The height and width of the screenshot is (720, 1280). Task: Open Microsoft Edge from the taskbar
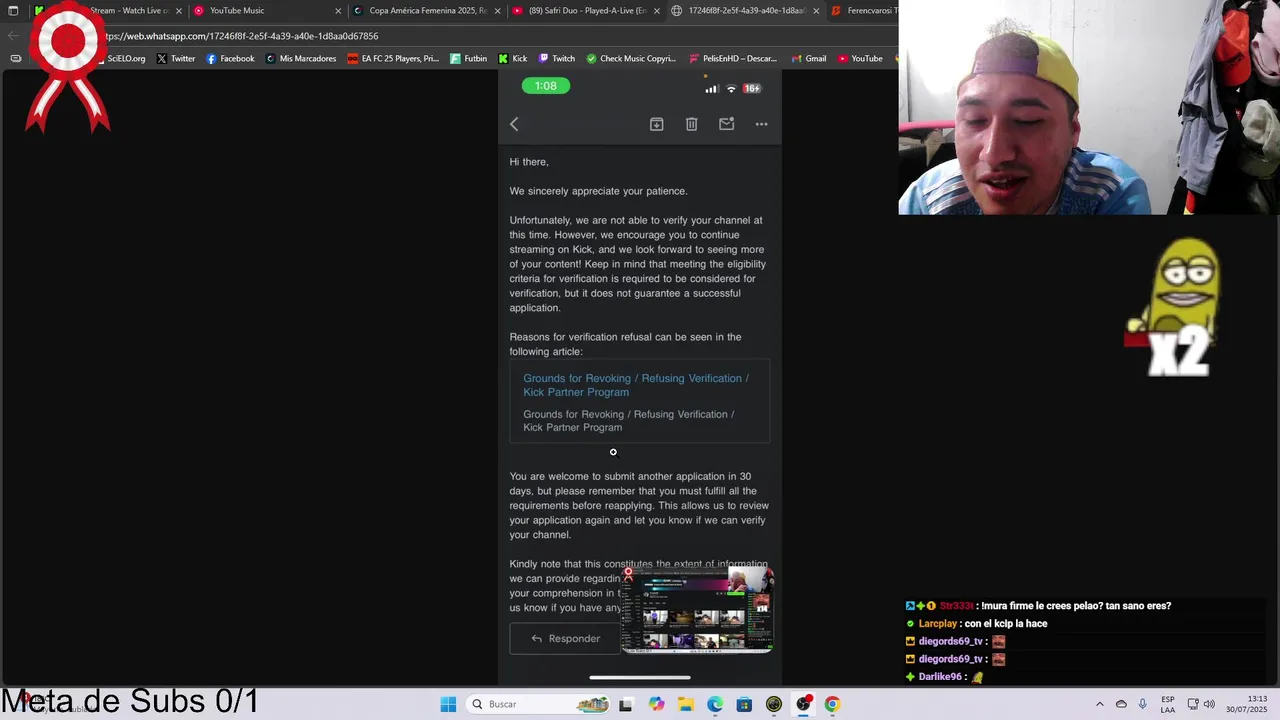click(x=715, y=704)
